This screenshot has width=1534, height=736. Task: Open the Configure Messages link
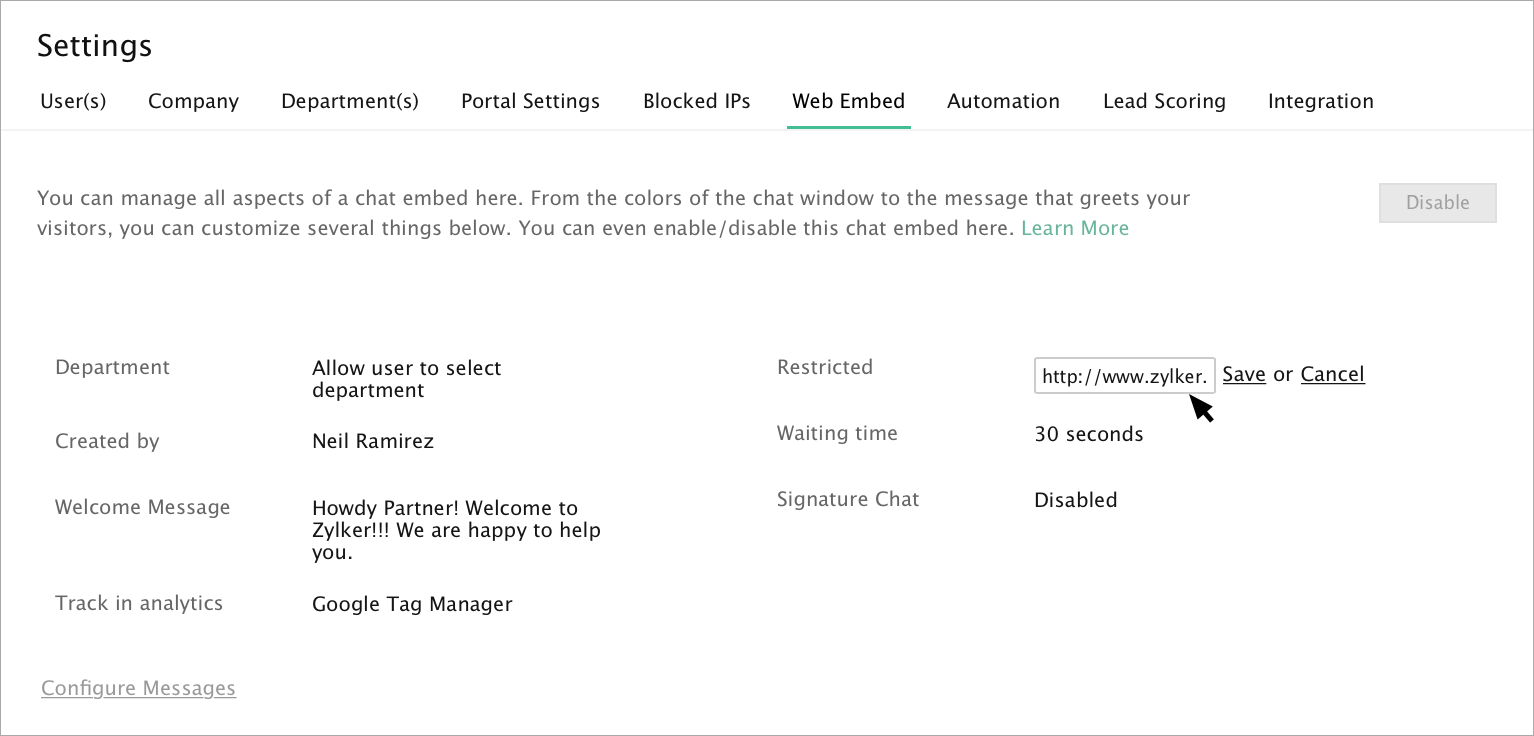click(138, 688)
